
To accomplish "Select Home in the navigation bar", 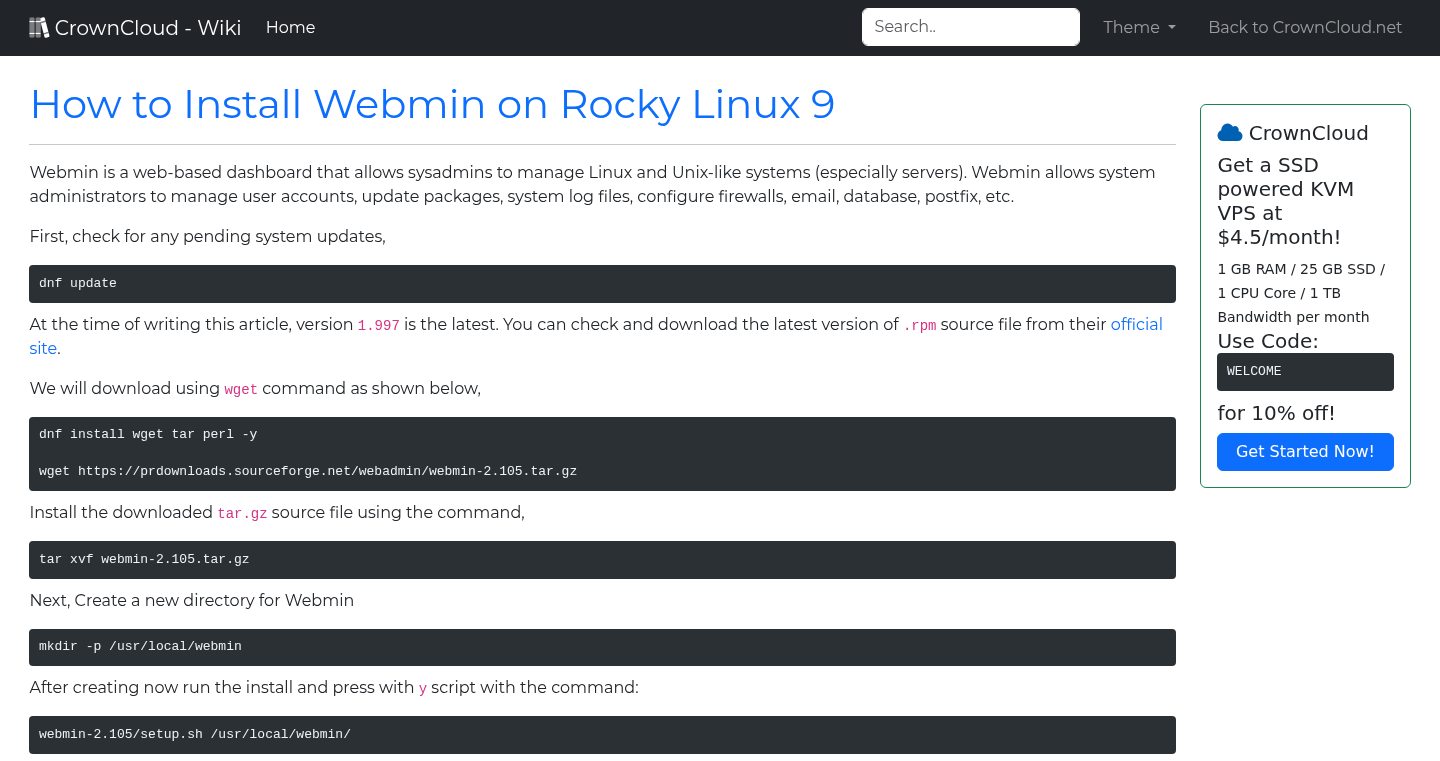I will coord(290,27).
